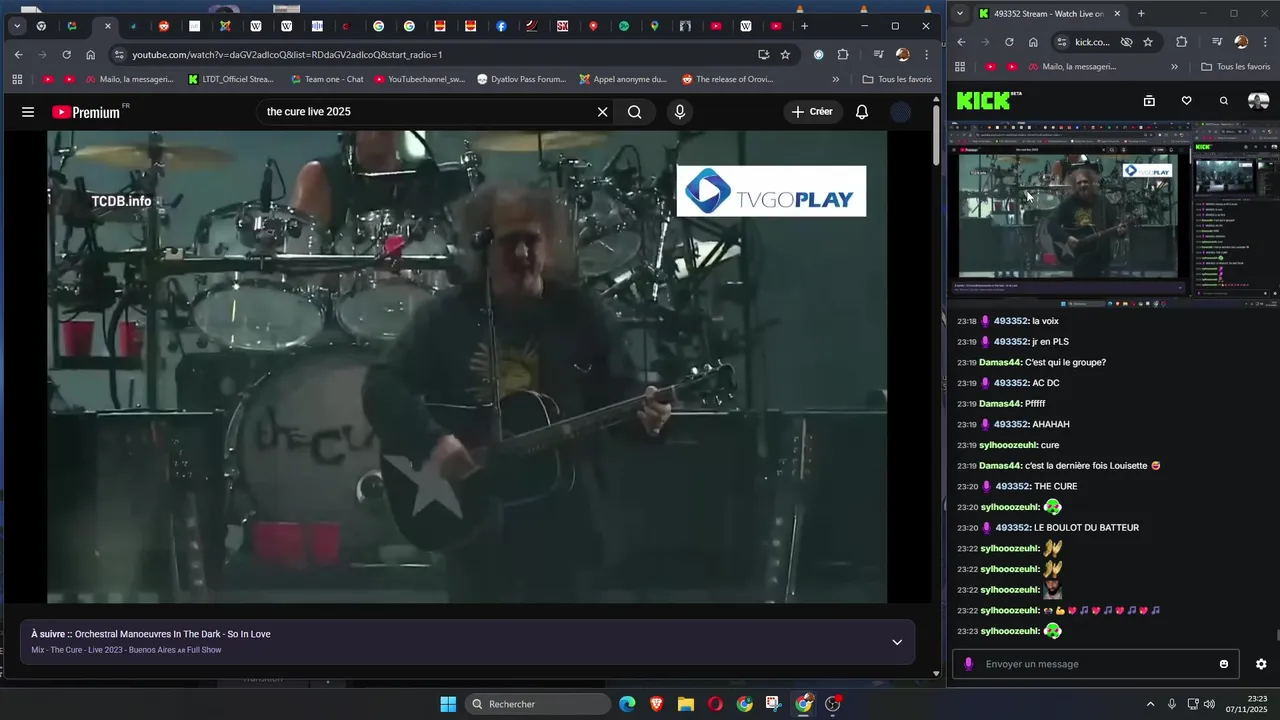Open tab search dropdown in left window
The width and height of the screenshot is (1280, 720).
pos(17,26)
